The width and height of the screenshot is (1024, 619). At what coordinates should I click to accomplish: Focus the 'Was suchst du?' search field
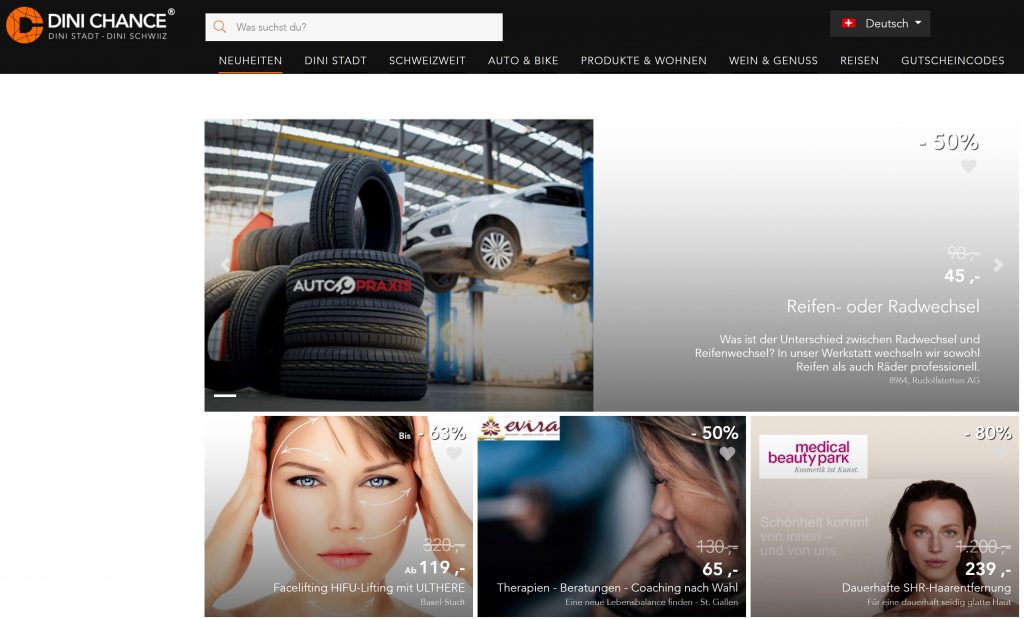[365, 27]
